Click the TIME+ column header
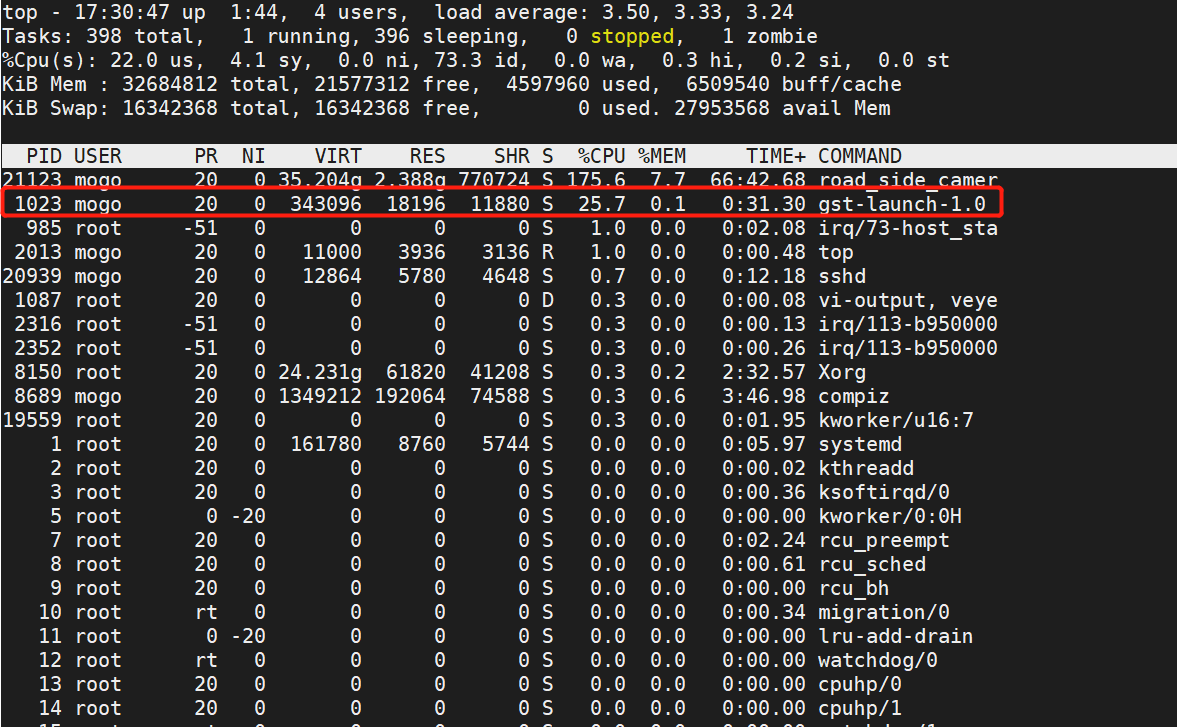The height and width of the screenshot is (727, 1177). click(775, 156)
